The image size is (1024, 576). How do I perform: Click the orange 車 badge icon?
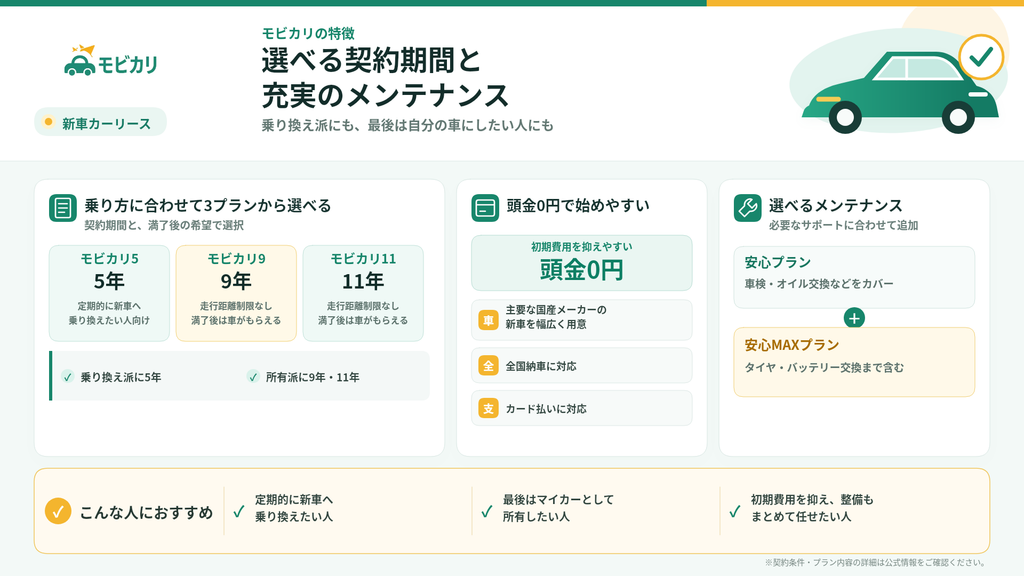[488, 320]
